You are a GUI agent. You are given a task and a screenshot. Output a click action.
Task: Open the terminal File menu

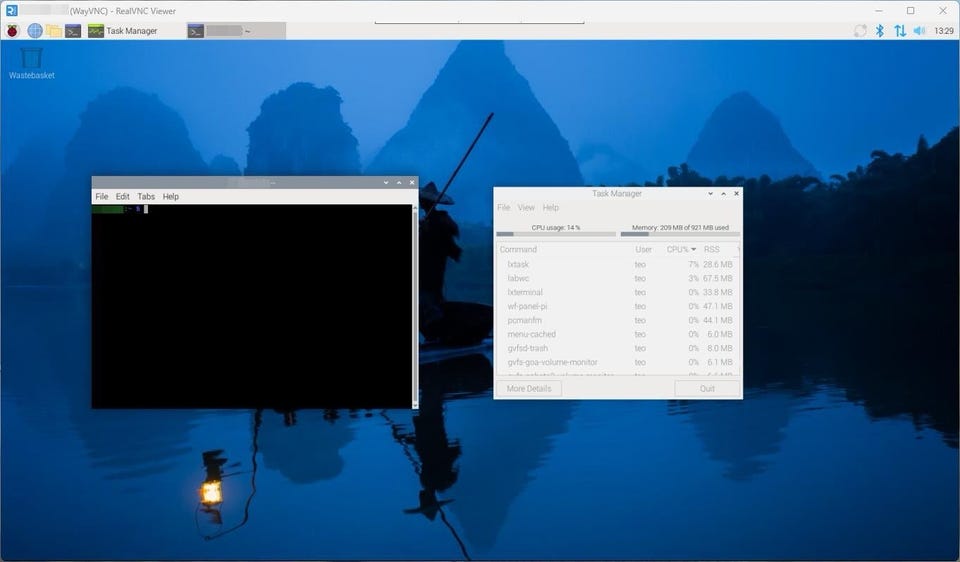click(102, 197)
